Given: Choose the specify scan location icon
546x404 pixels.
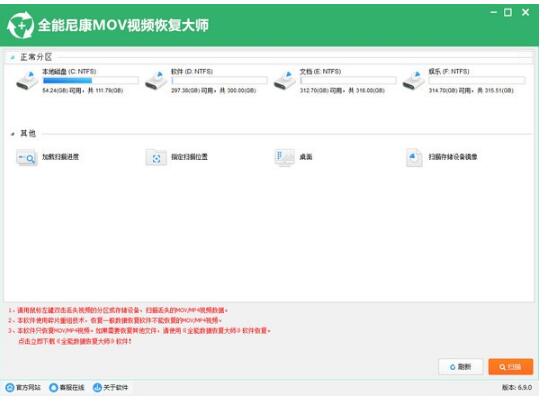Looking at the screenshot, I should [x=156, y=158].
